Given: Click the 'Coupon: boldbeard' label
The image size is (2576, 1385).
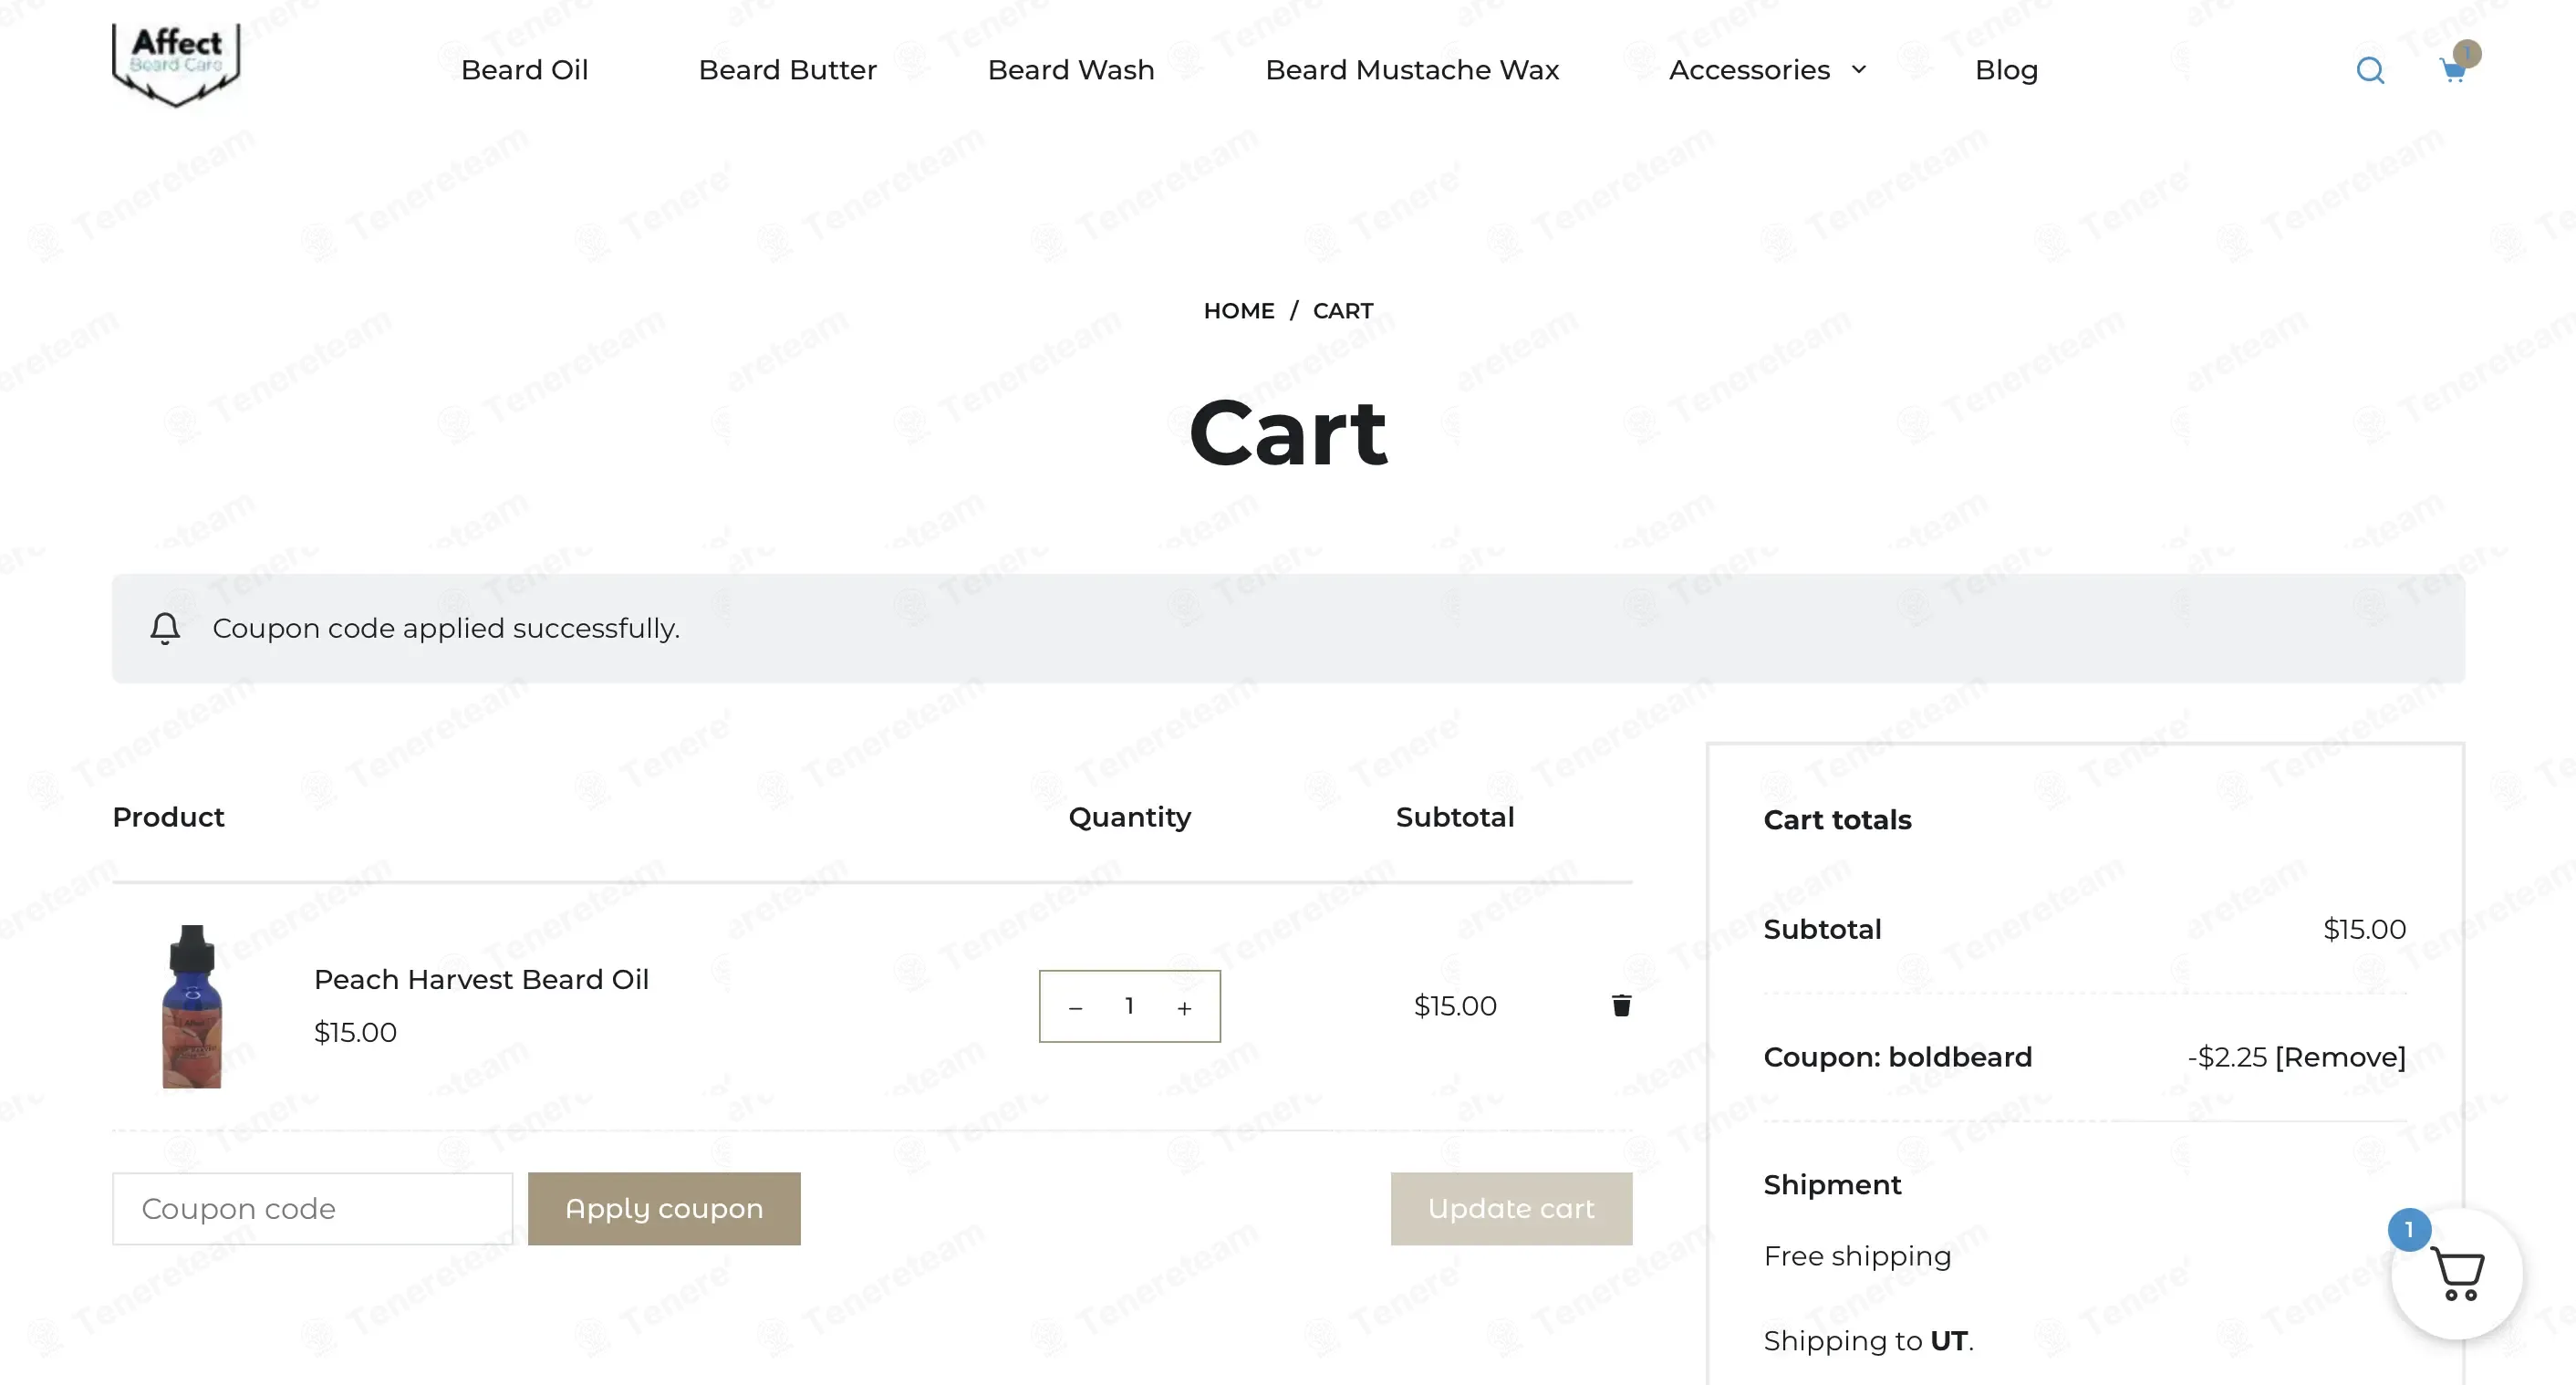Looking at the screenshot, I should pos(1897,1057).
